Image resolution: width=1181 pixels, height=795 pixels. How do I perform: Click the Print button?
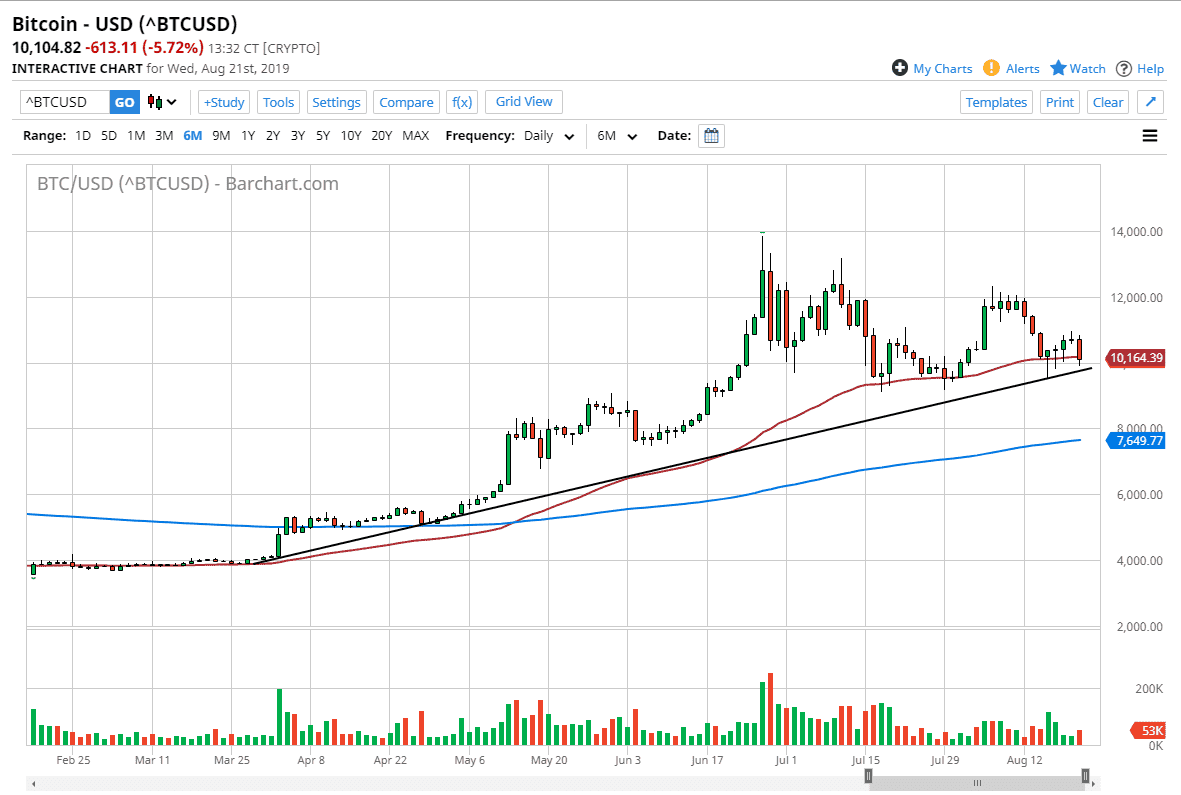point(1059,102)
